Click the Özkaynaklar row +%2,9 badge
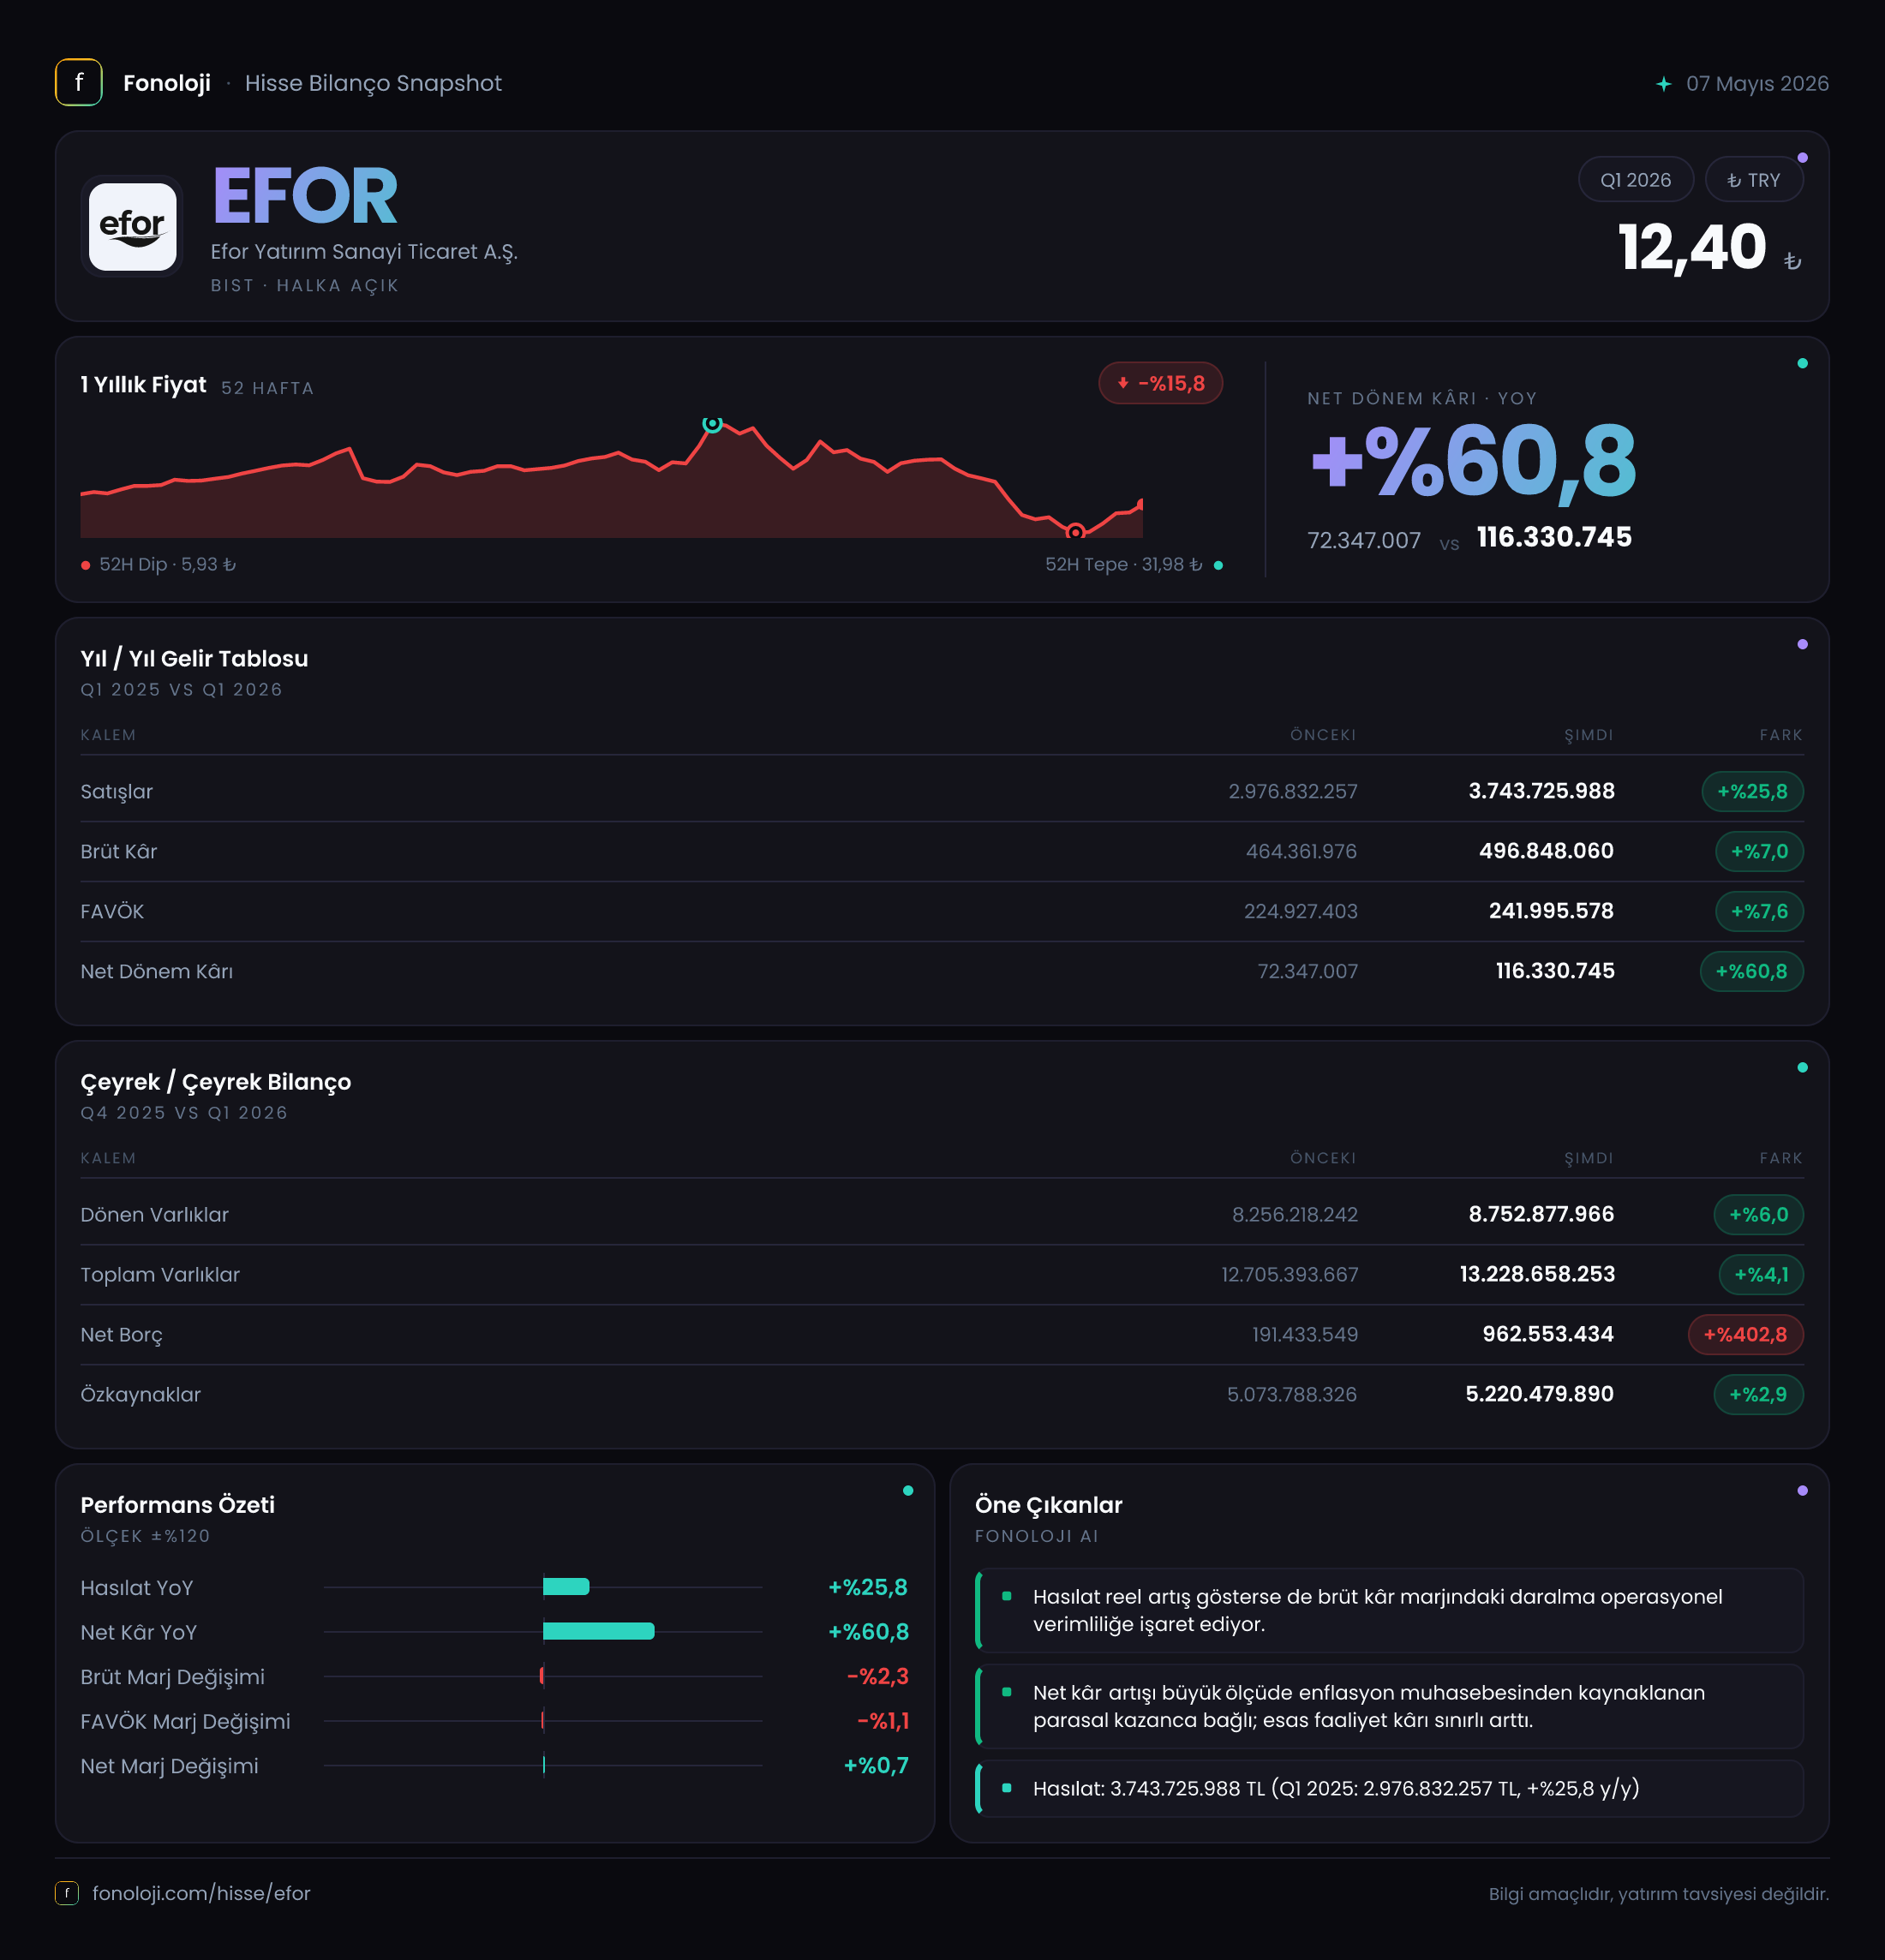The width and height of the screenshot is (1885, 1960). pyautogui.click(x=1757, y=1394)
